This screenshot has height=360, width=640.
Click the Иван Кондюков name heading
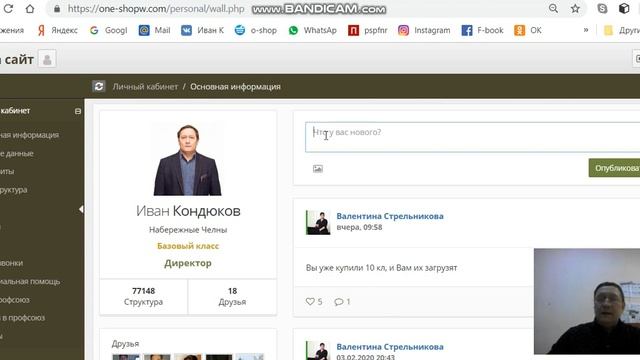click(188, 211)
